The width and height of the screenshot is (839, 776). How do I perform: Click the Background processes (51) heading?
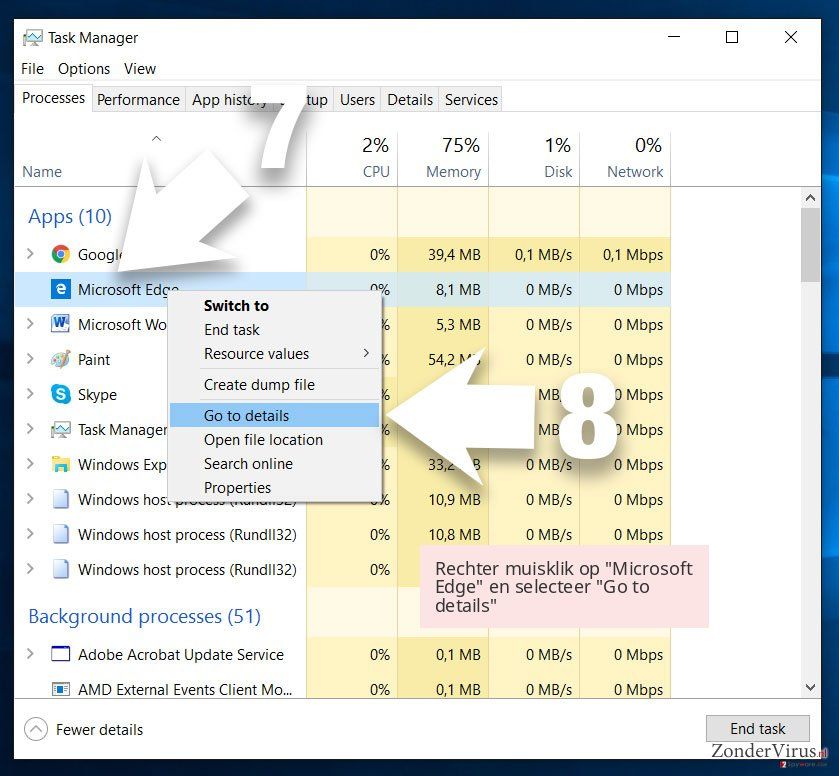[144, 617]
